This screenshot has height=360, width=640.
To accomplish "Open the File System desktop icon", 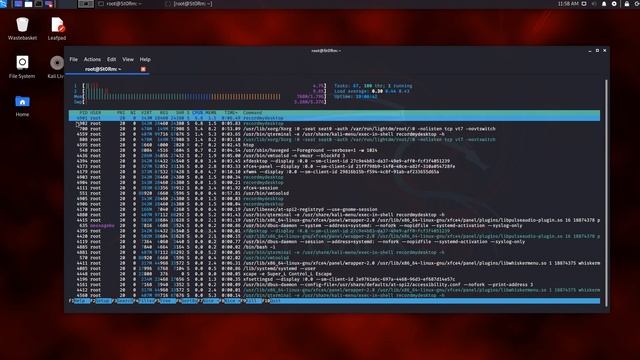I will coord(22,67).
